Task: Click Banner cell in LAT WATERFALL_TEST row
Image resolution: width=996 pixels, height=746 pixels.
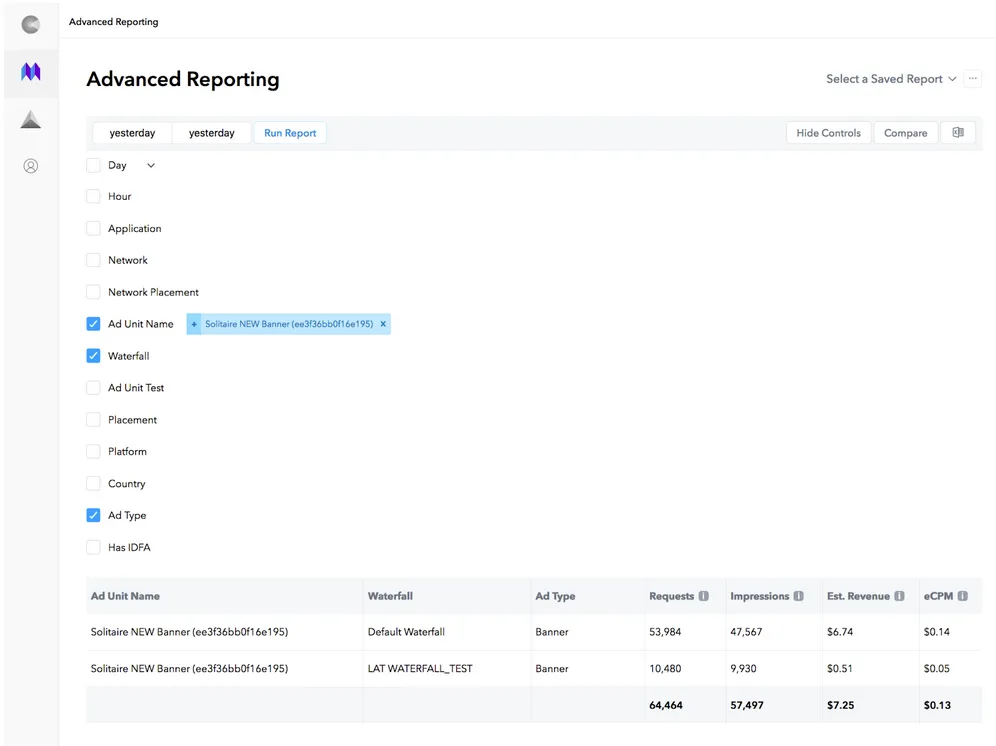Action: 552,668
